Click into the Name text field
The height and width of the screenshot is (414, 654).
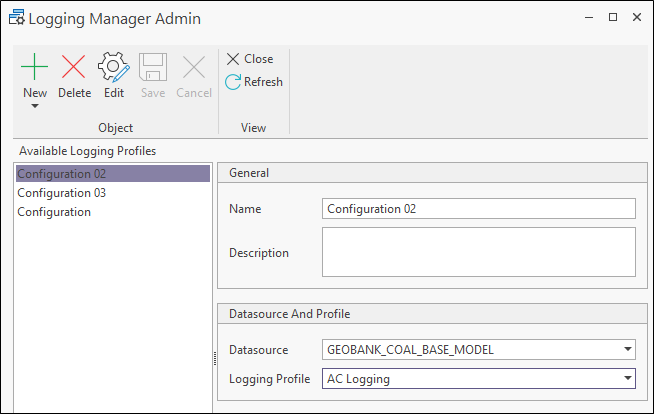[x=478, y=209]
